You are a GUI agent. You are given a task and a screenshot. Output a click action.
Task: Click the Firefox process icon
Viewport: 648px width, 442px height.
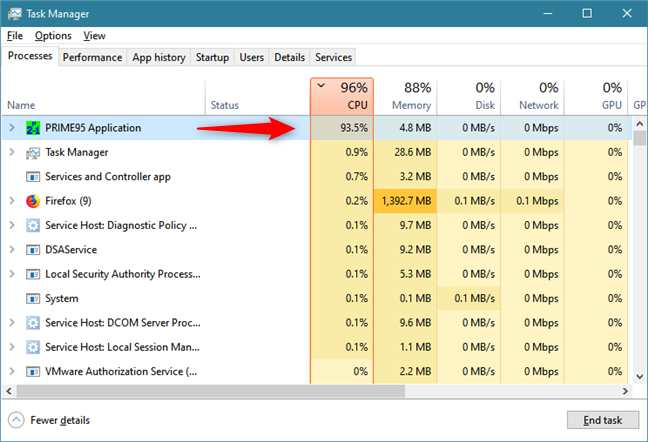point(33,201)
